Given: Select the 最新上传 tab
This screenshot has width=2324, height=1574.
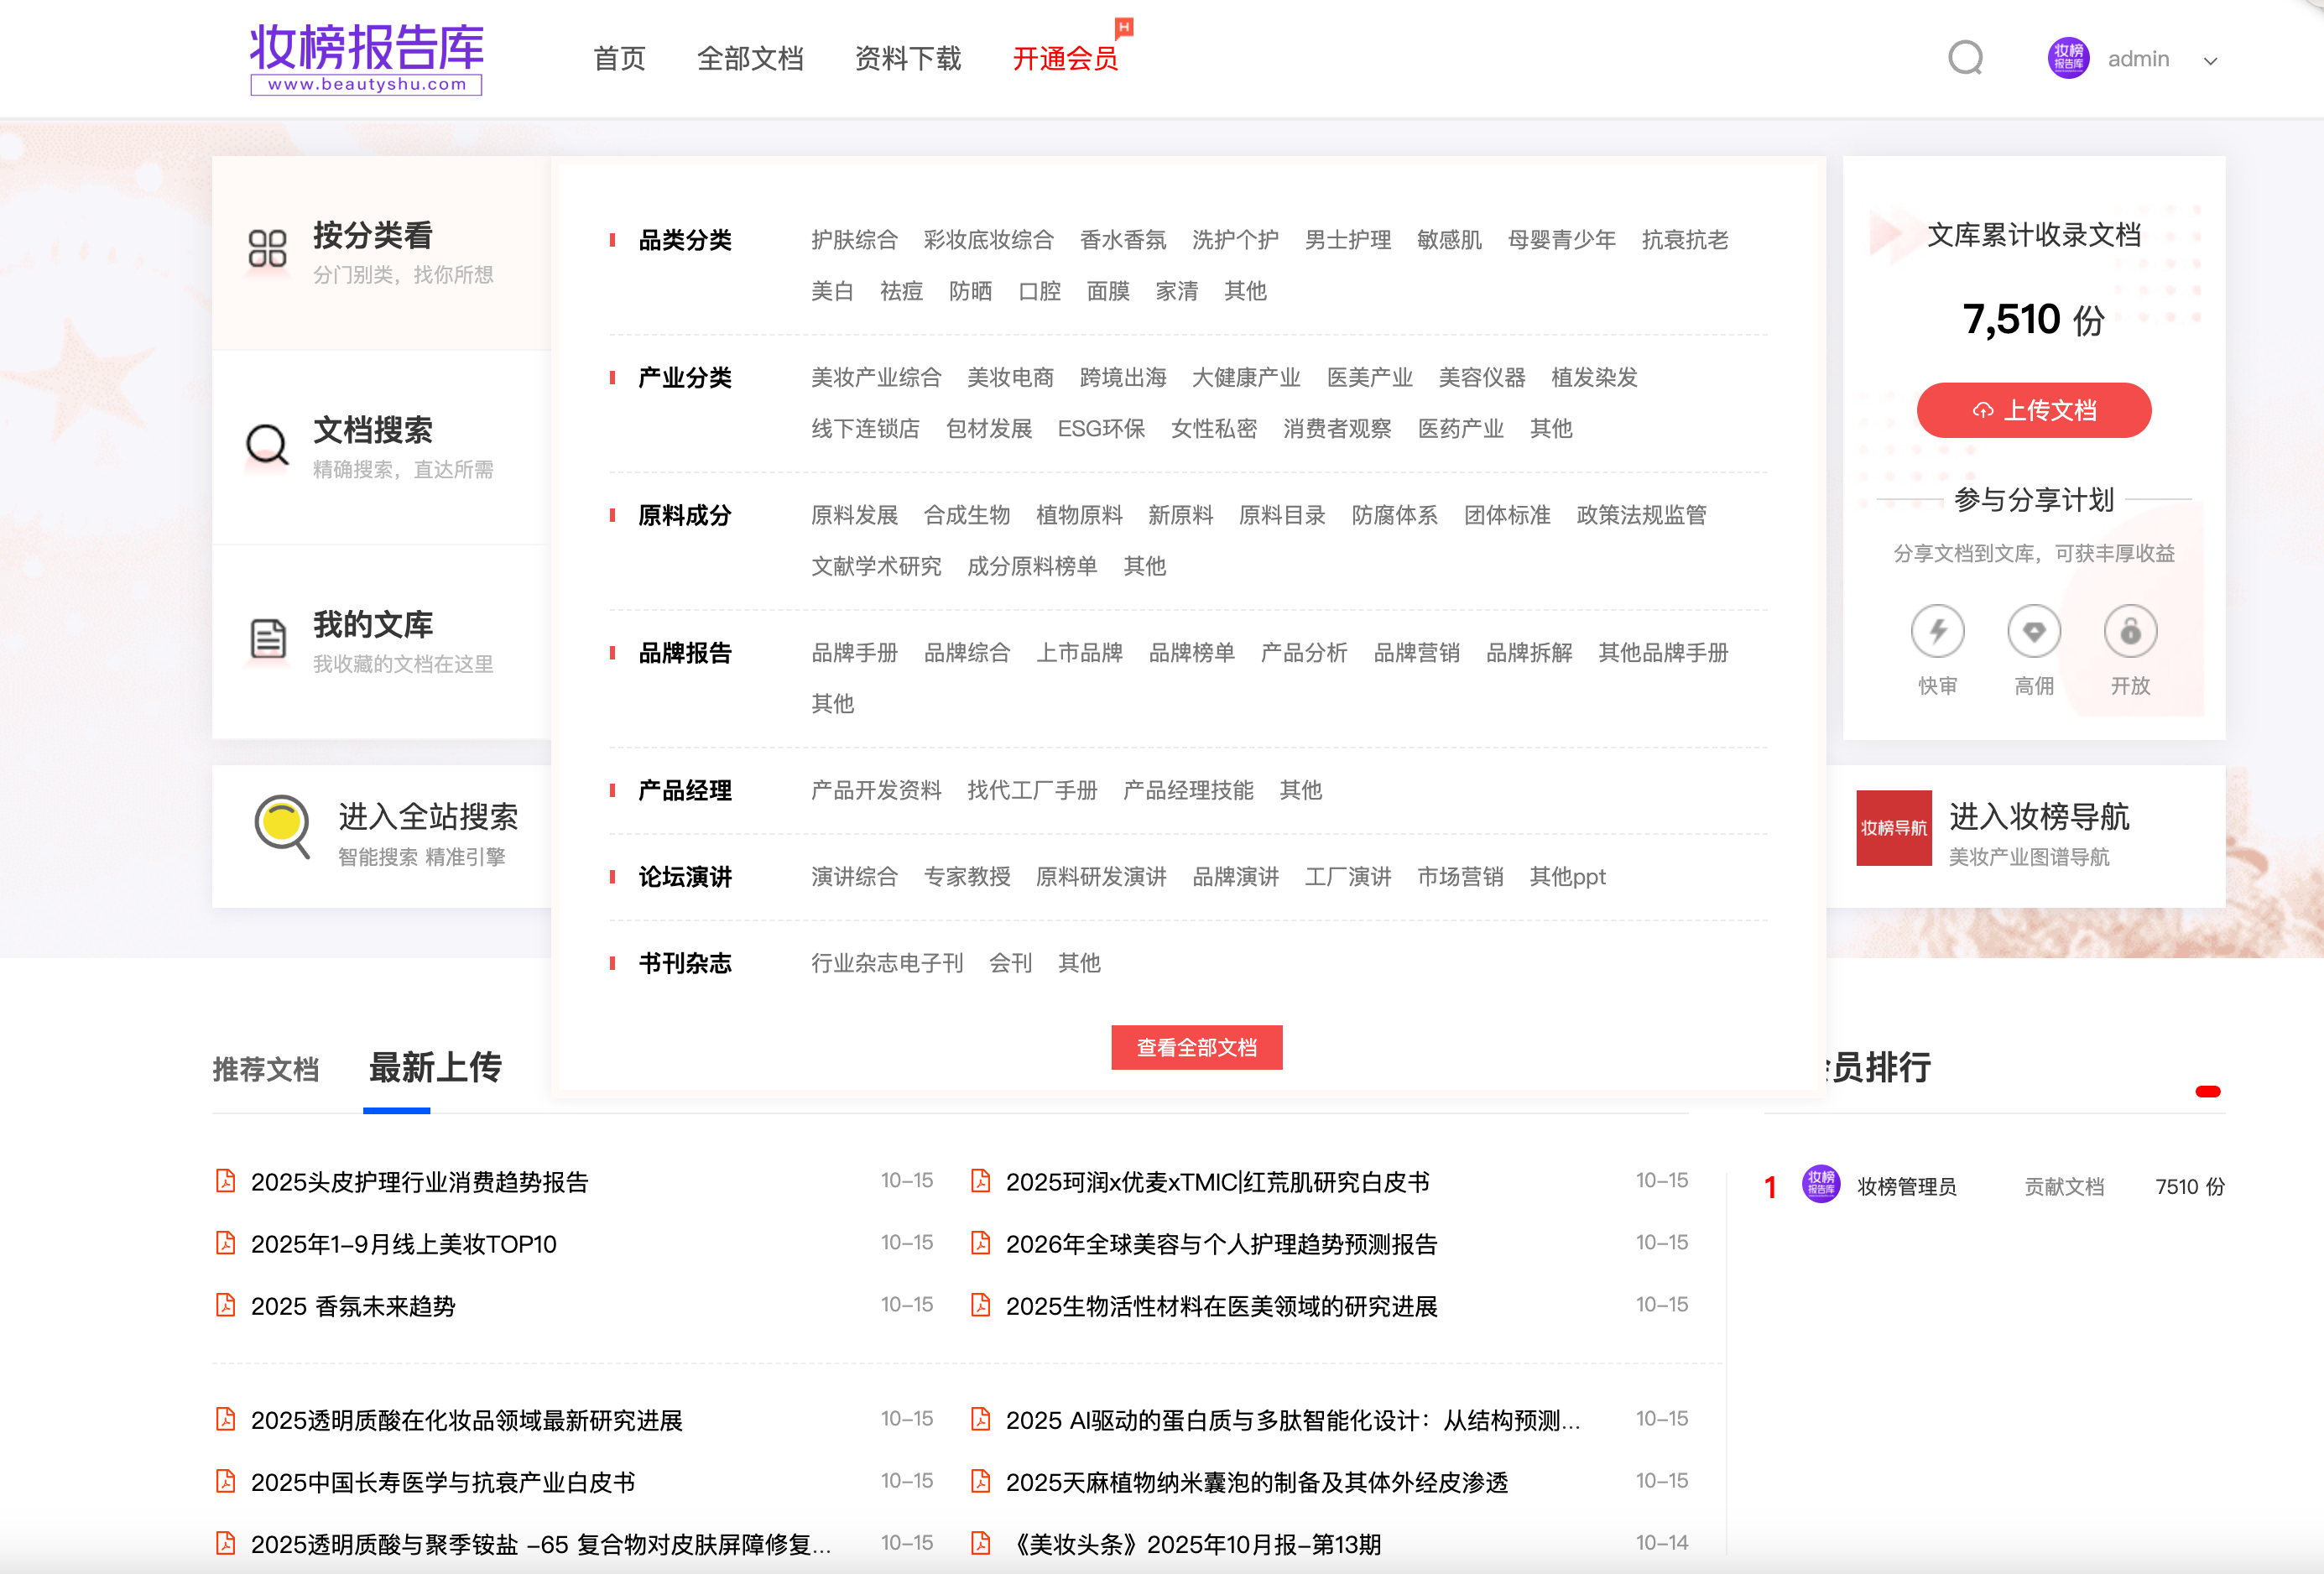Looking at the screenshot, I should pos(435,1067).
